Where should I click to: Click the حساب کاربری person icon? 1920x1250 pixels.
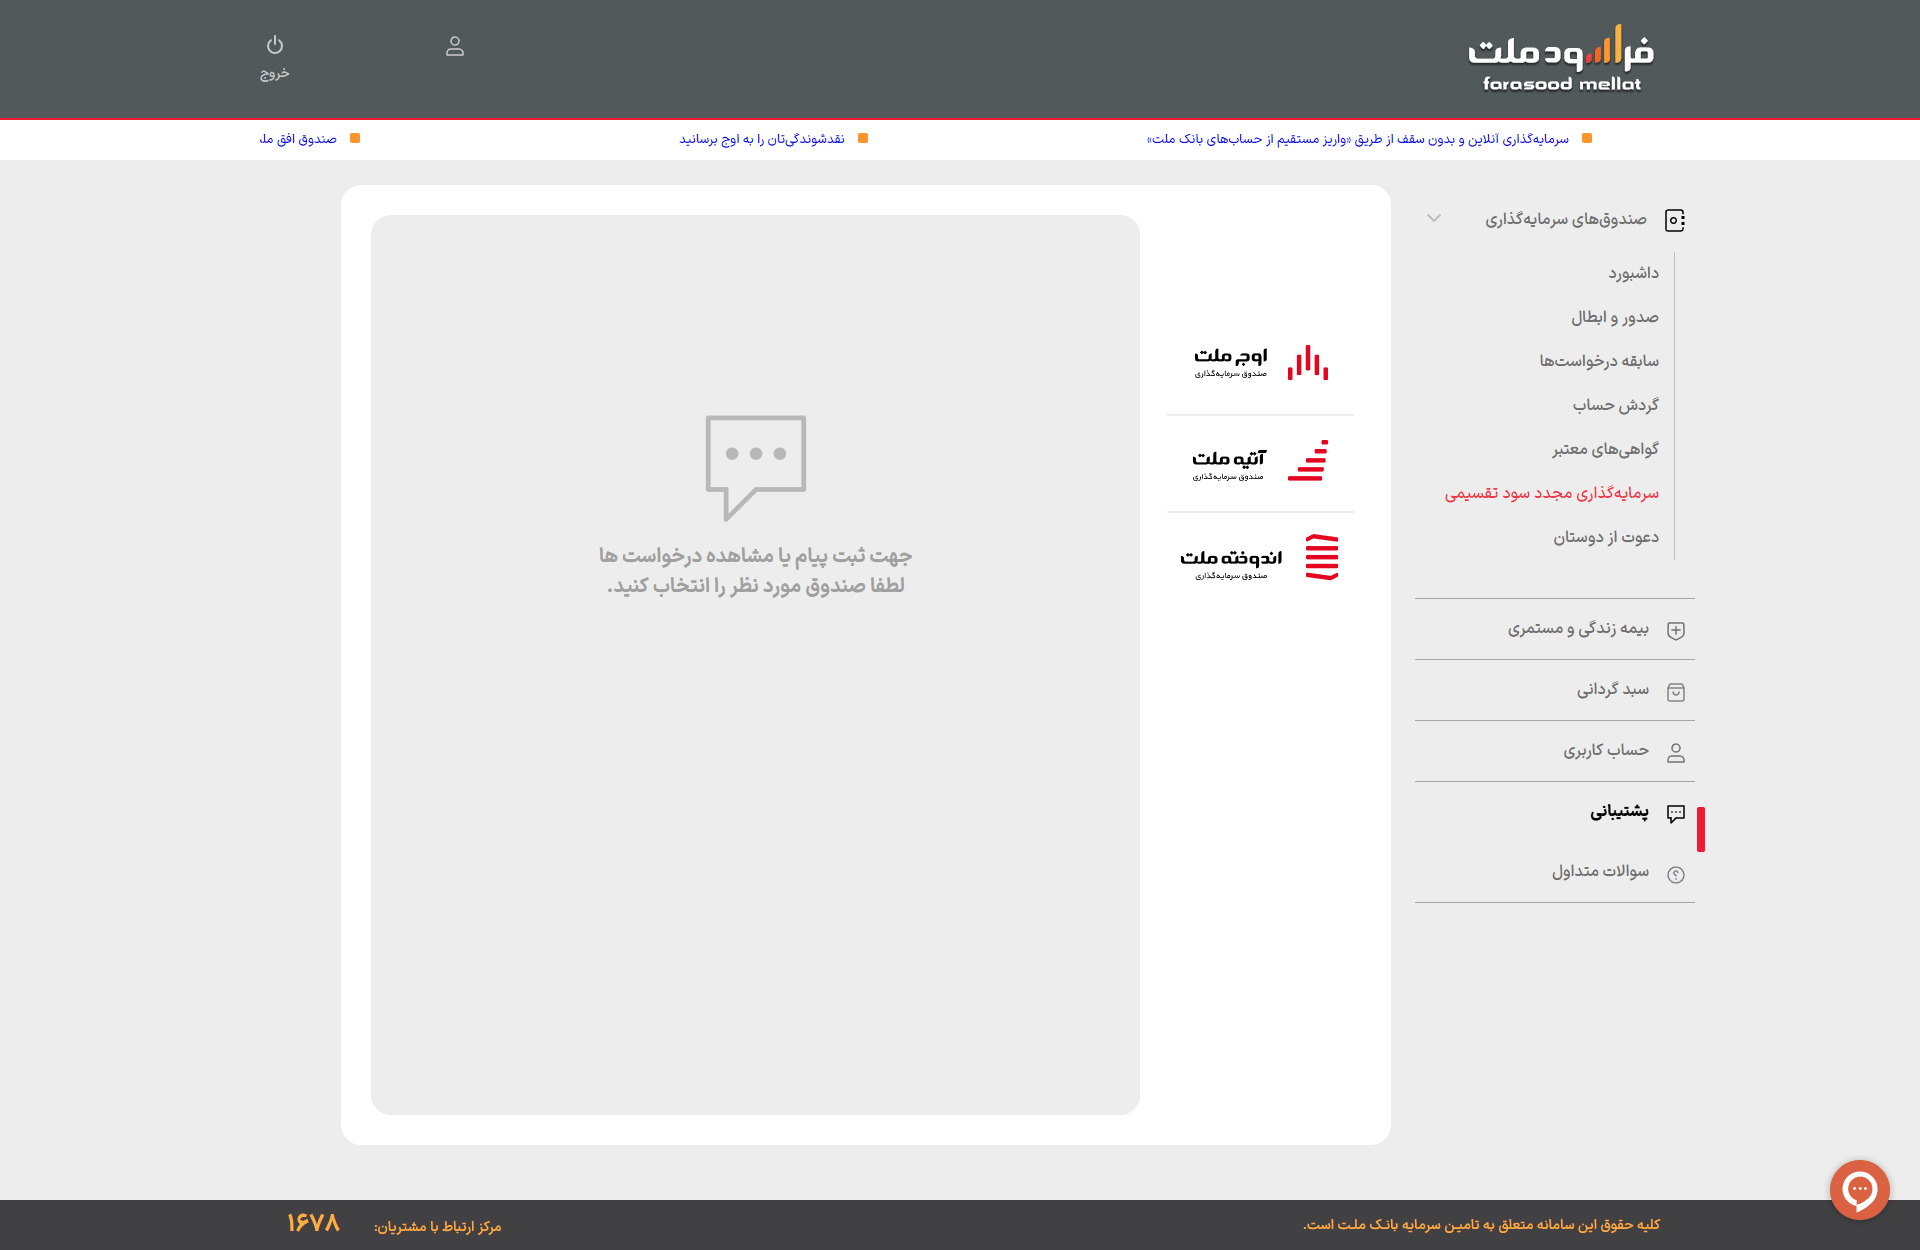1676,753
